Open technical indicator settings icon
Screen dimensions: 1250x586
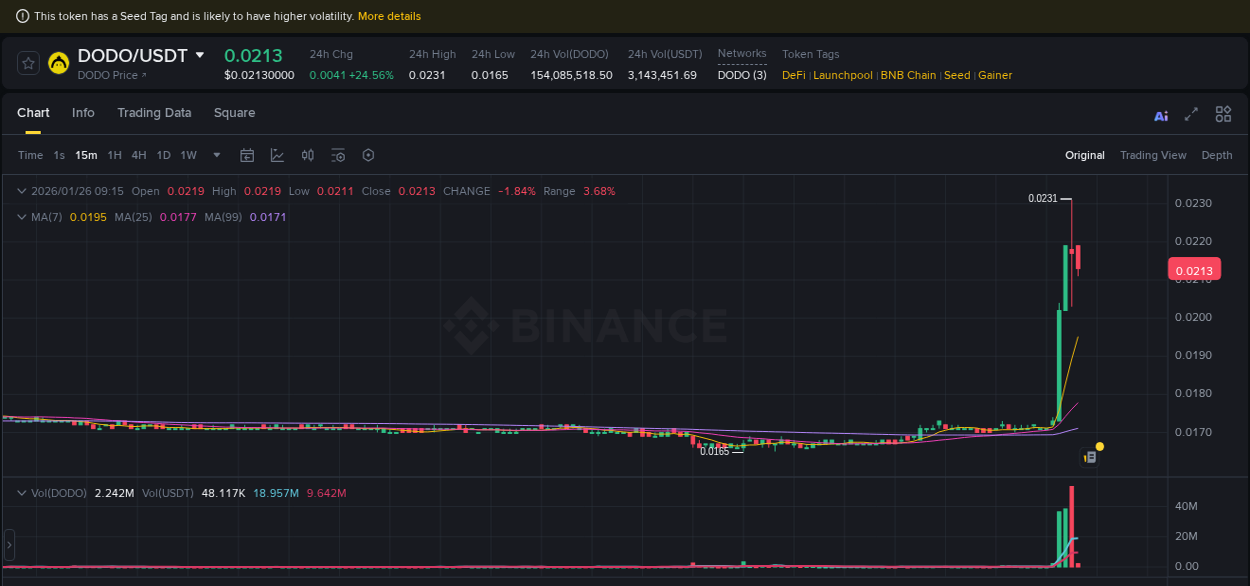tap(338, 155)
